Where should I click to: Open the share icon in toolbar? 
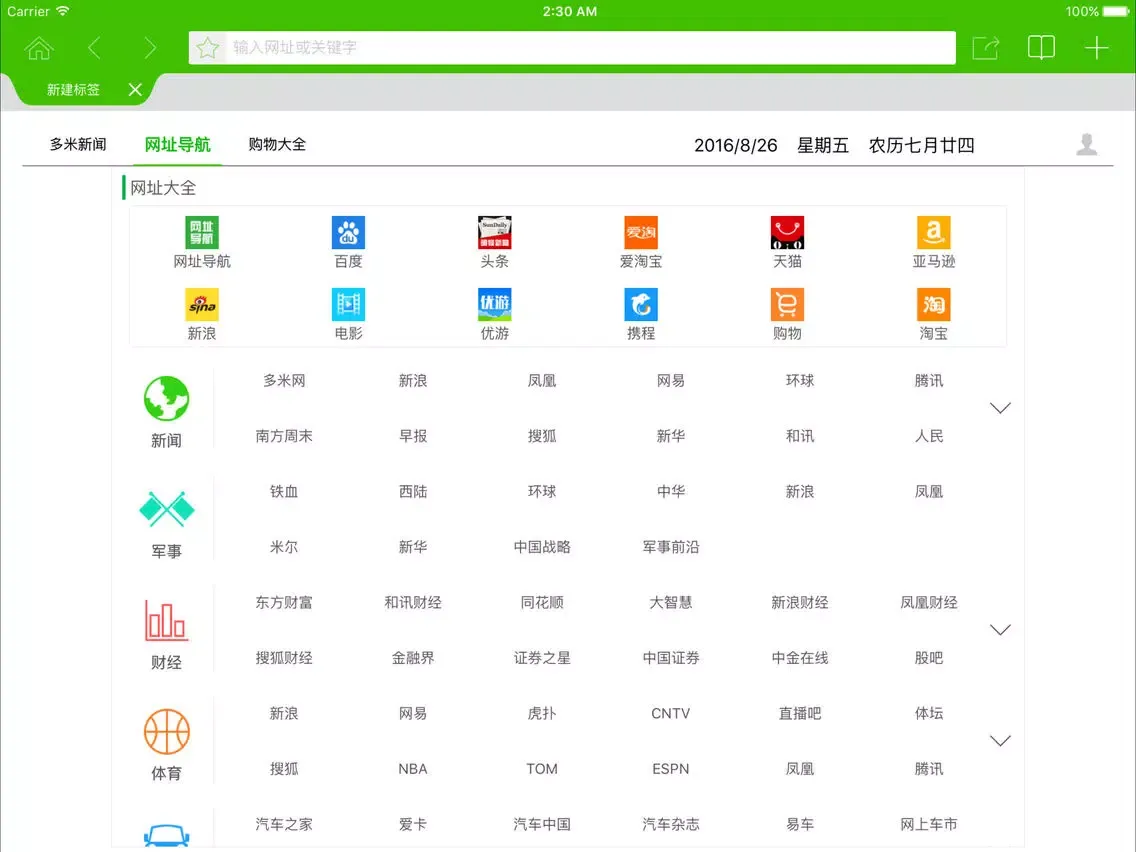pyautogui.click(x=985, y=48)
